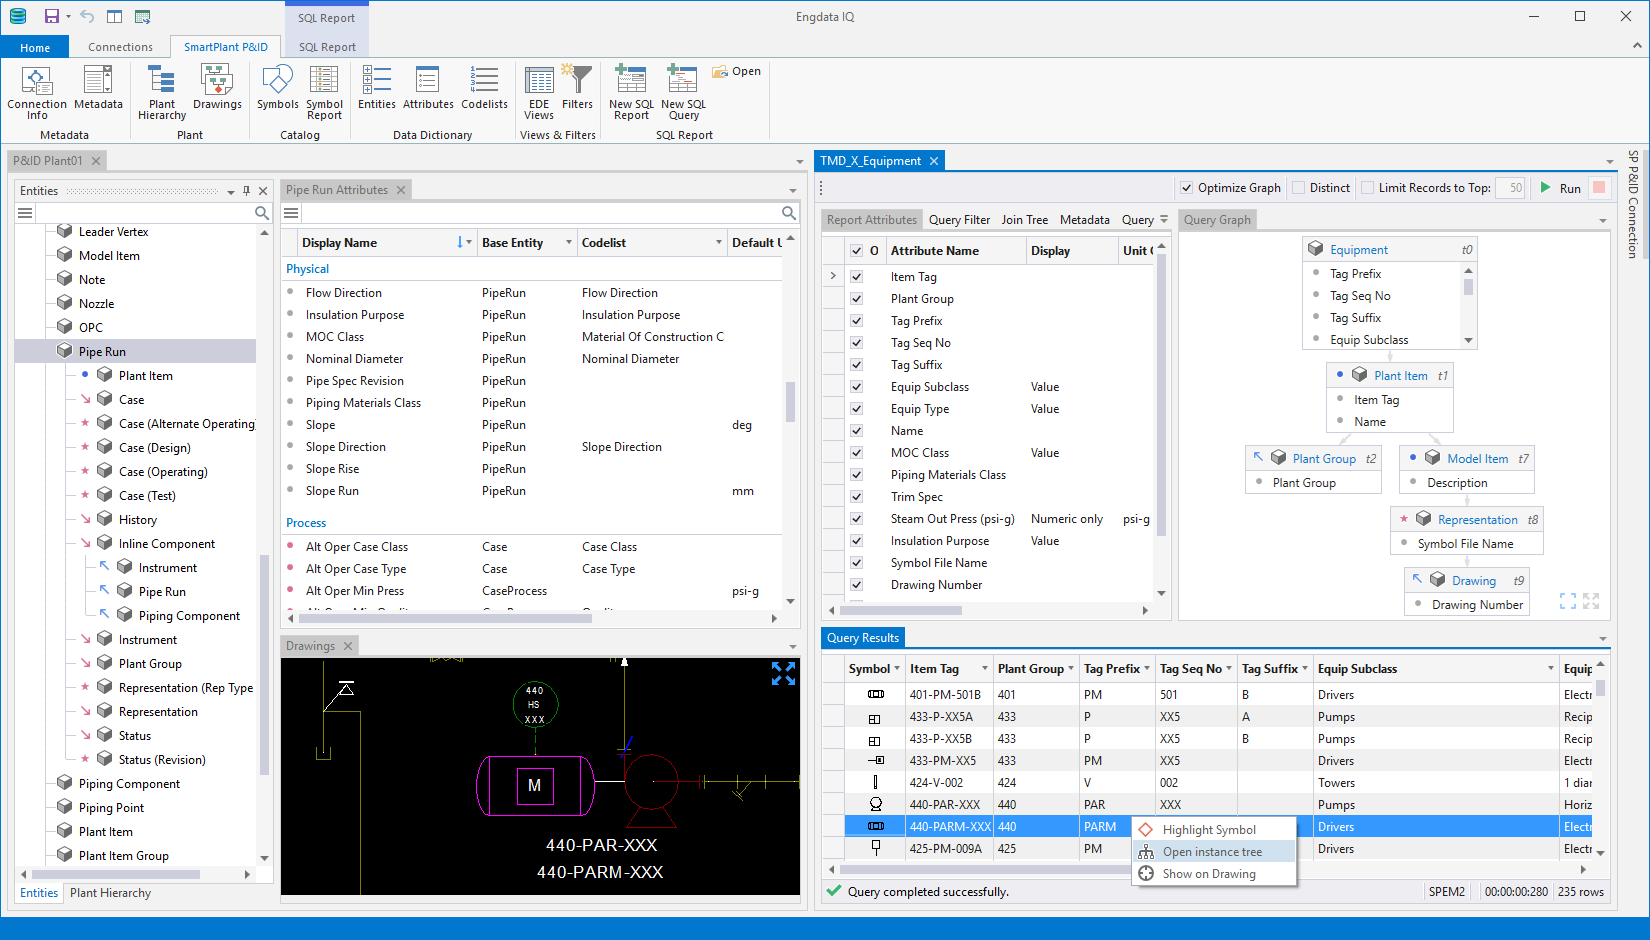Open Connection Info
The width and height of the screenshot is (1650, 940).
tap(37, 90)
